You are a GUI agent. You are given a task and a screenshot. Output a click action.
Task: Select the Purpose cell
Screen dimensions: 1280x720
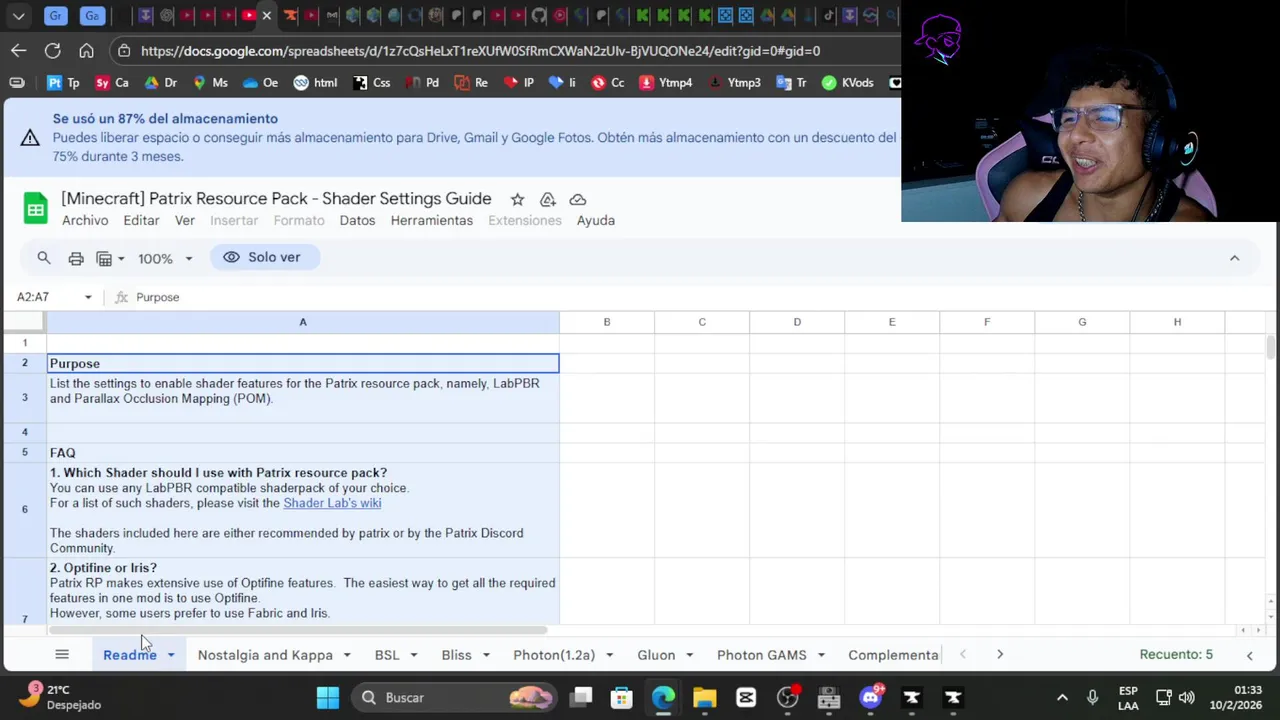click(303, 363)
